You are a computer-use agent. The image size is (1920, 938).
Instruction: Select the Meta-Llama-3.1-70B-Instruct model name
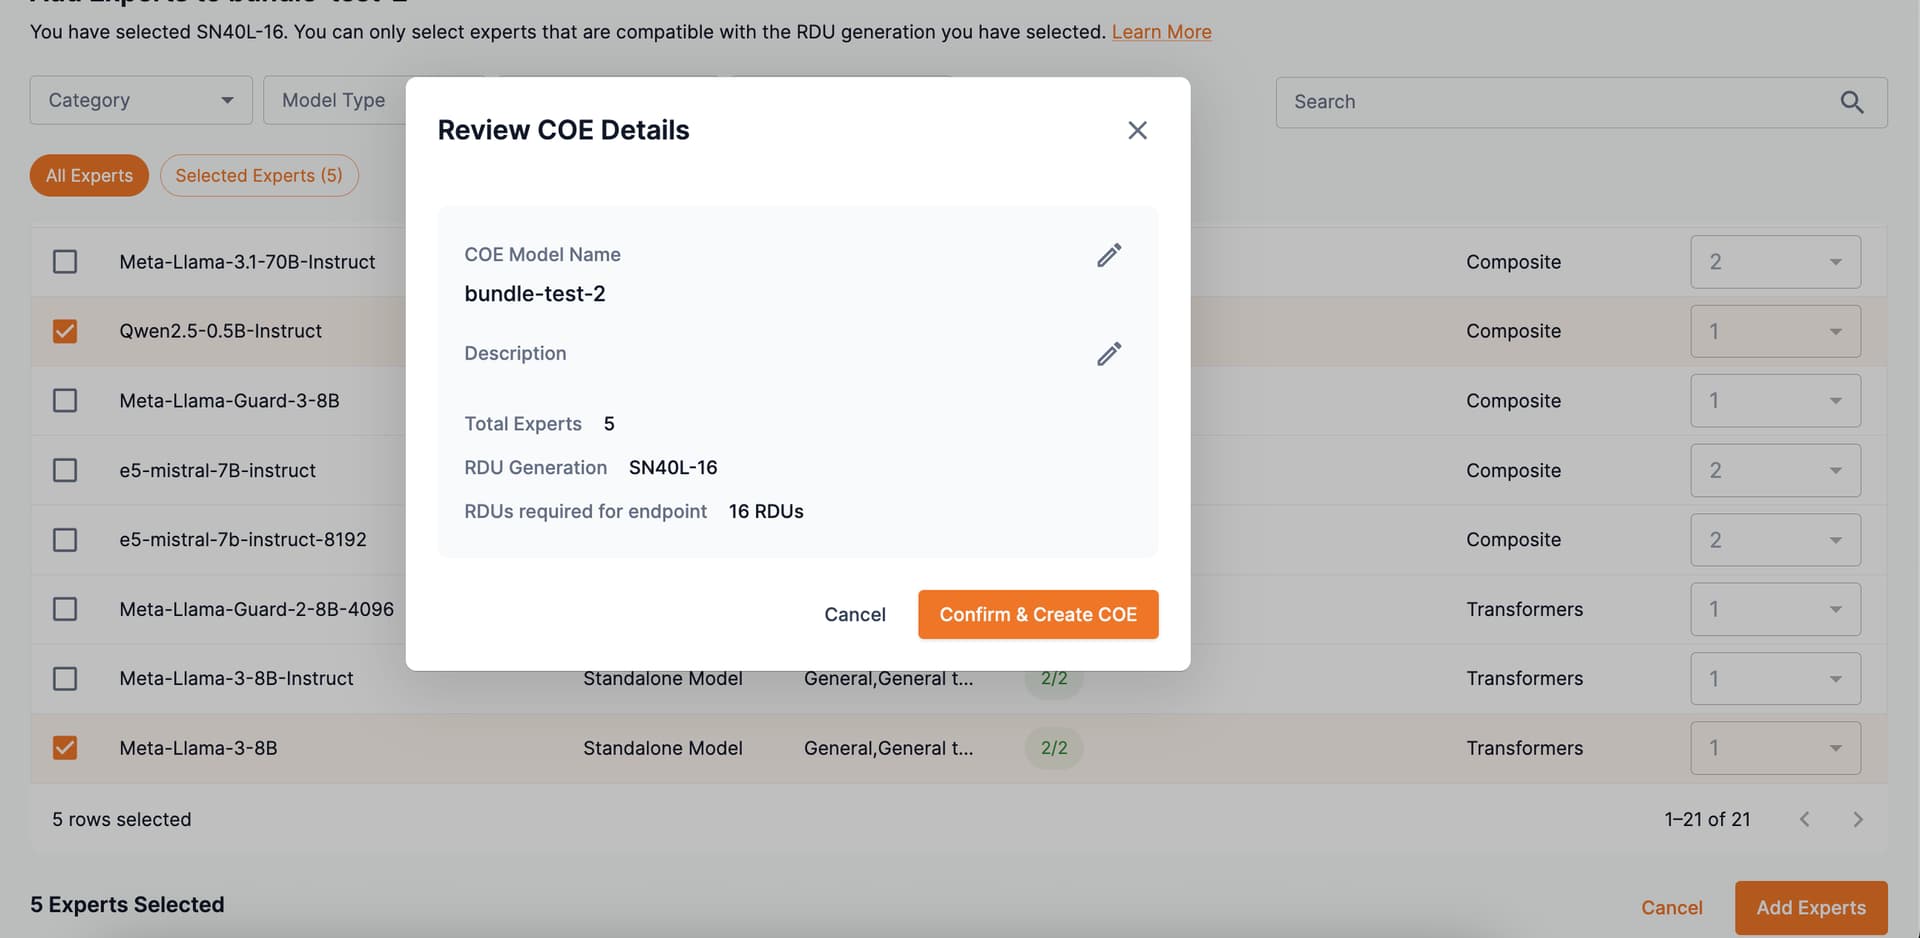pyautogui.click(x=247, y=262)
